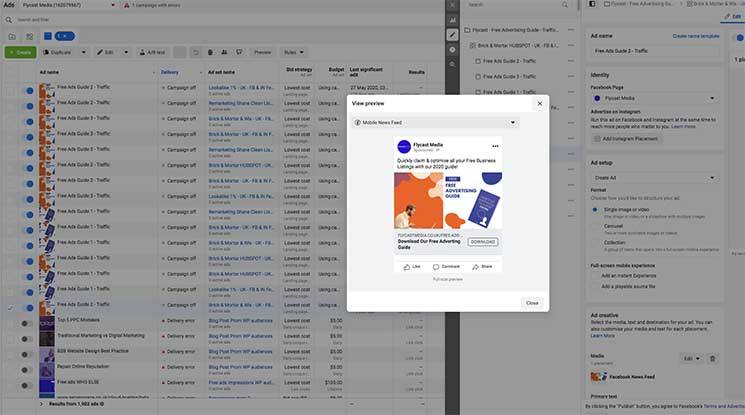Click the search magnifier icon in tree panel
The height and width of the screenshot is (415, 745).
click(565, 5)
